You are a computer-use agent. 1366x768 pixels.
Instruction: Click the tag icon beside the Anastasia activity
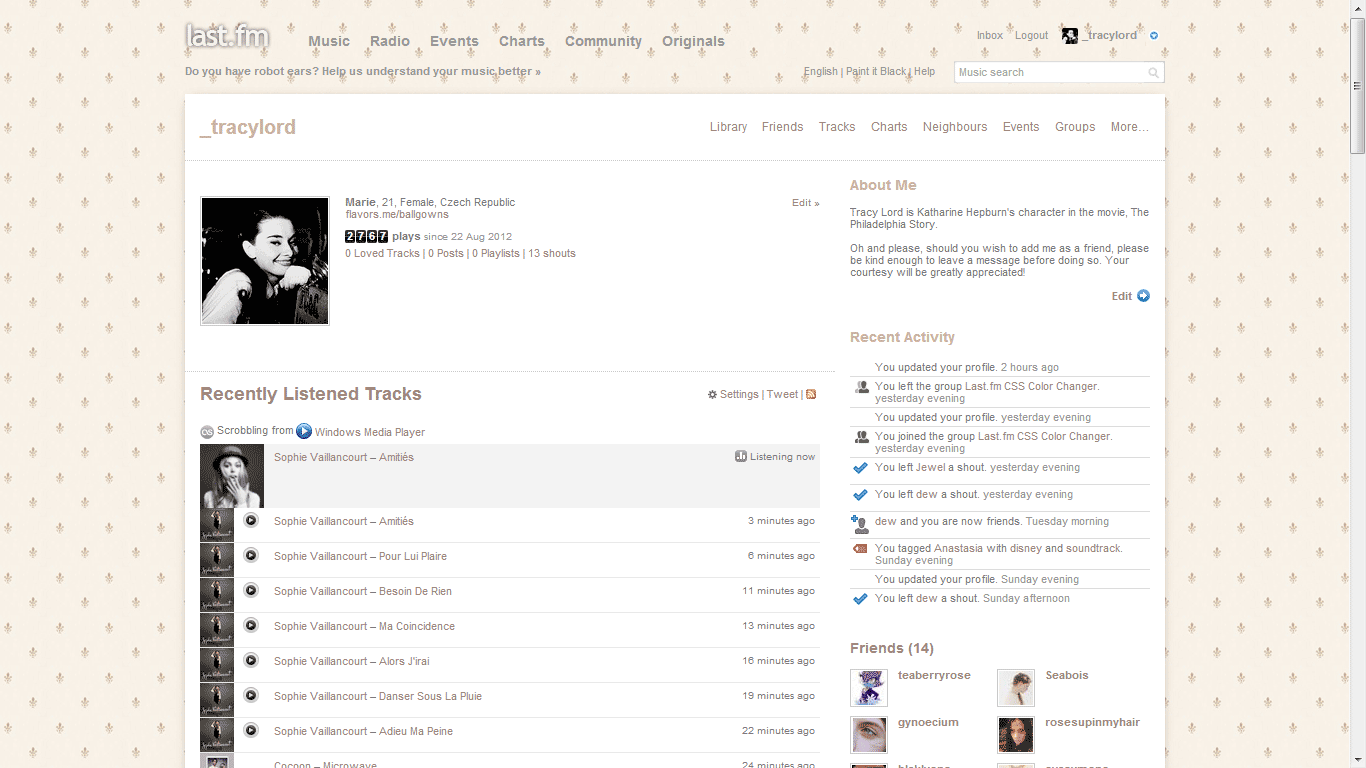tap(860, 548)
